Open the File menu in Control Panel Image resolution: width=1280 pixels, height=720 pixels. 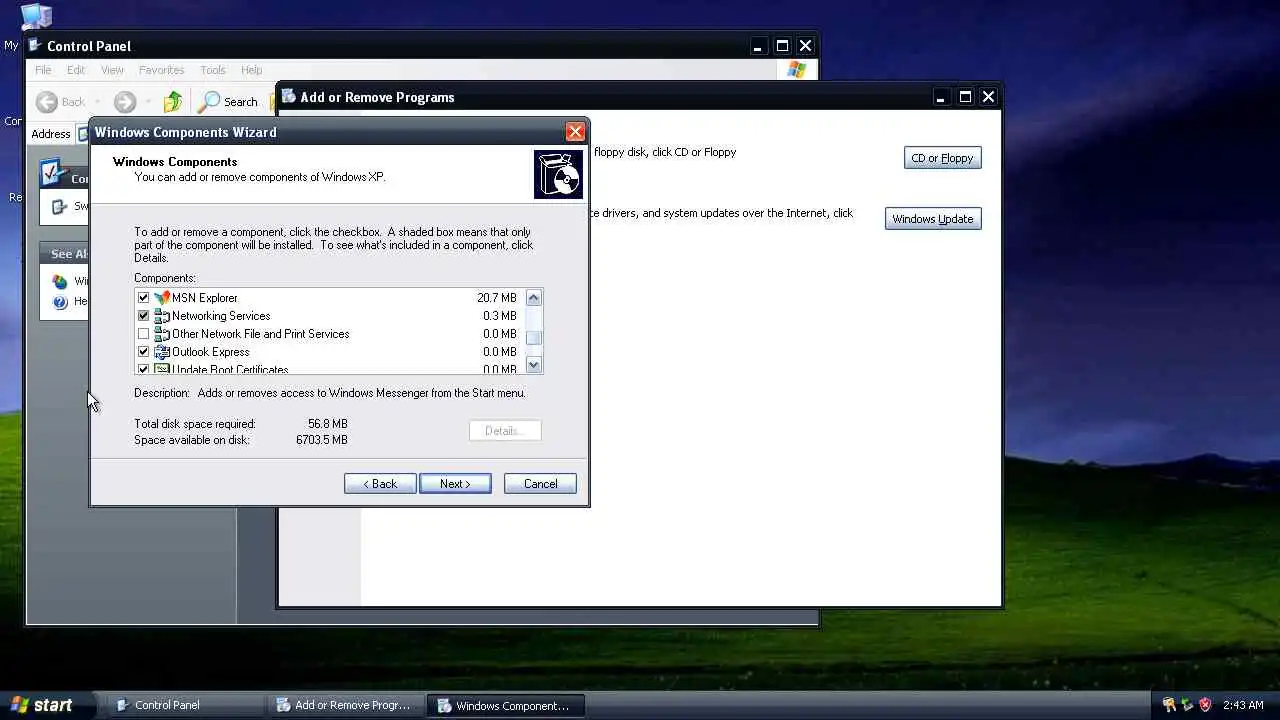click(43, 70)
